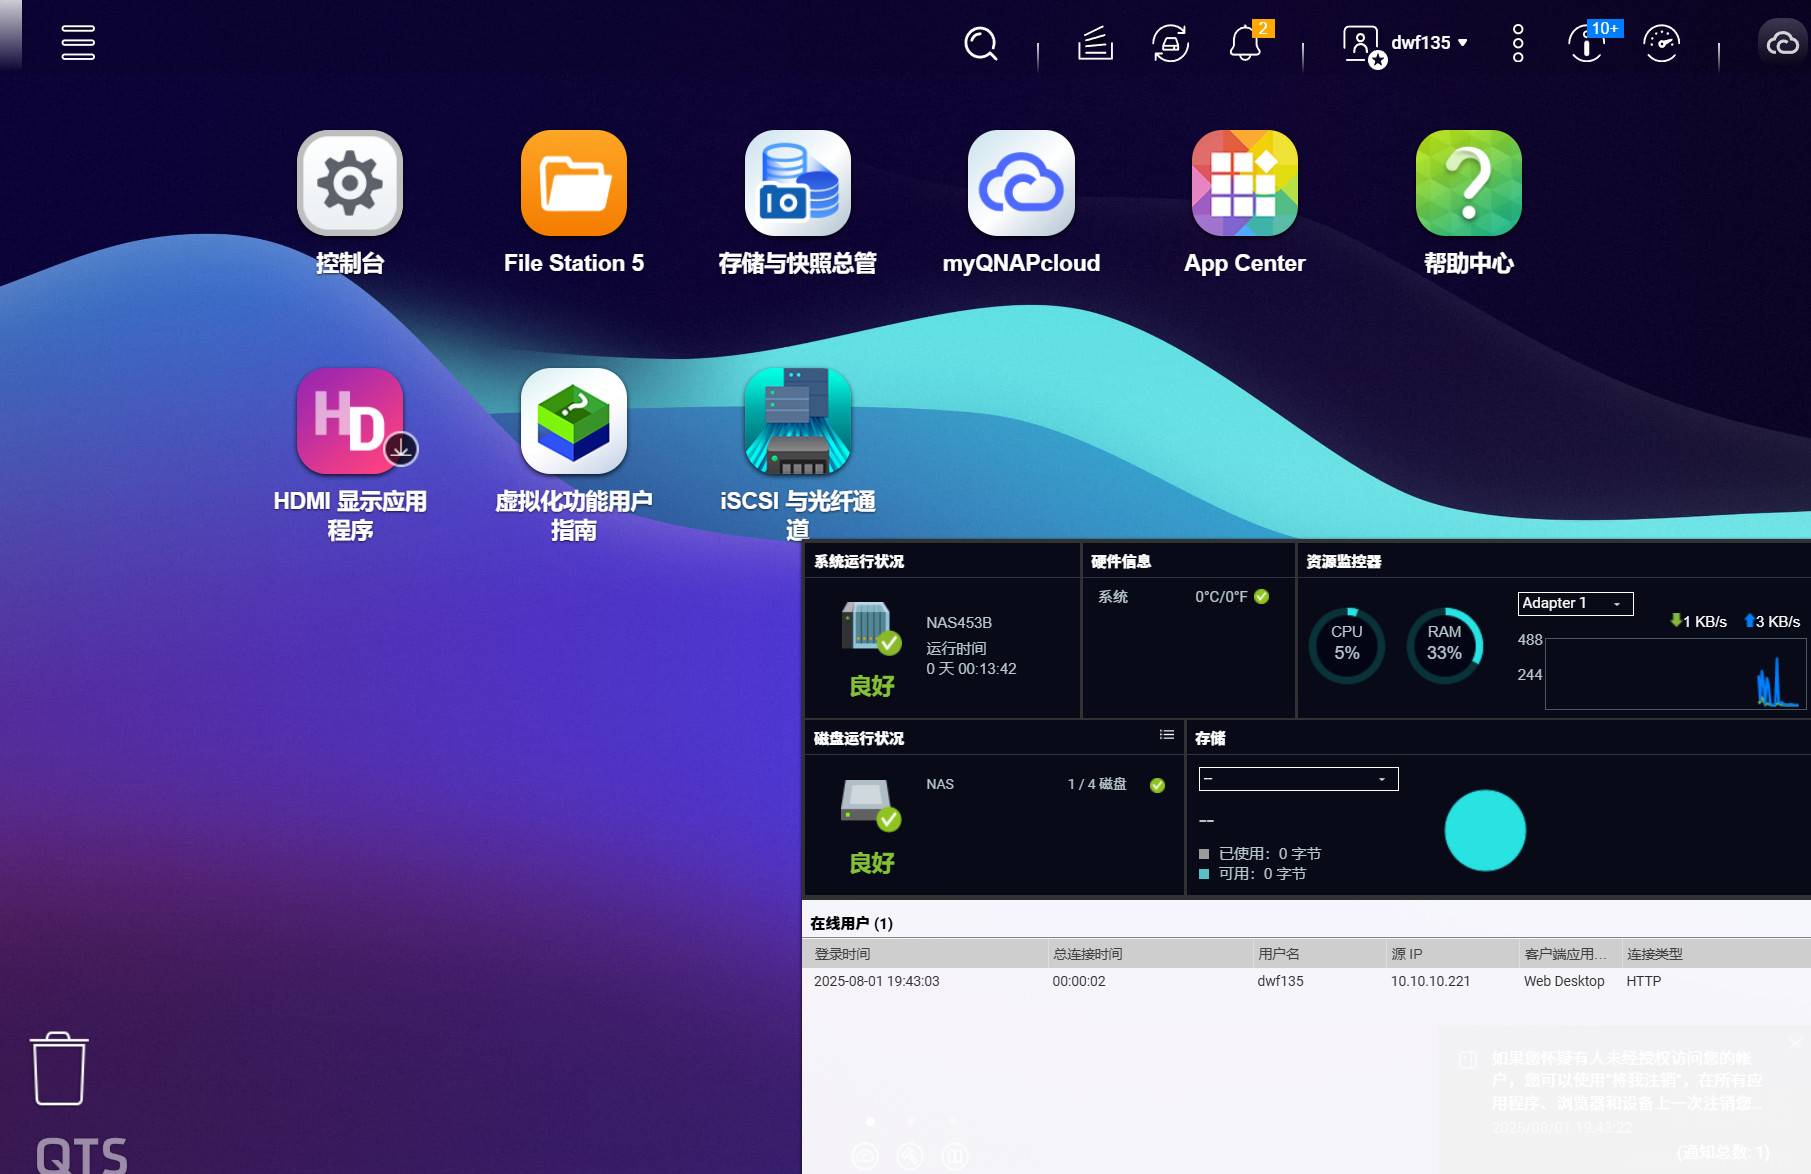Click green check next to 1 / 4 磁盘
1811x1174 pixels.
[1157, 785]
